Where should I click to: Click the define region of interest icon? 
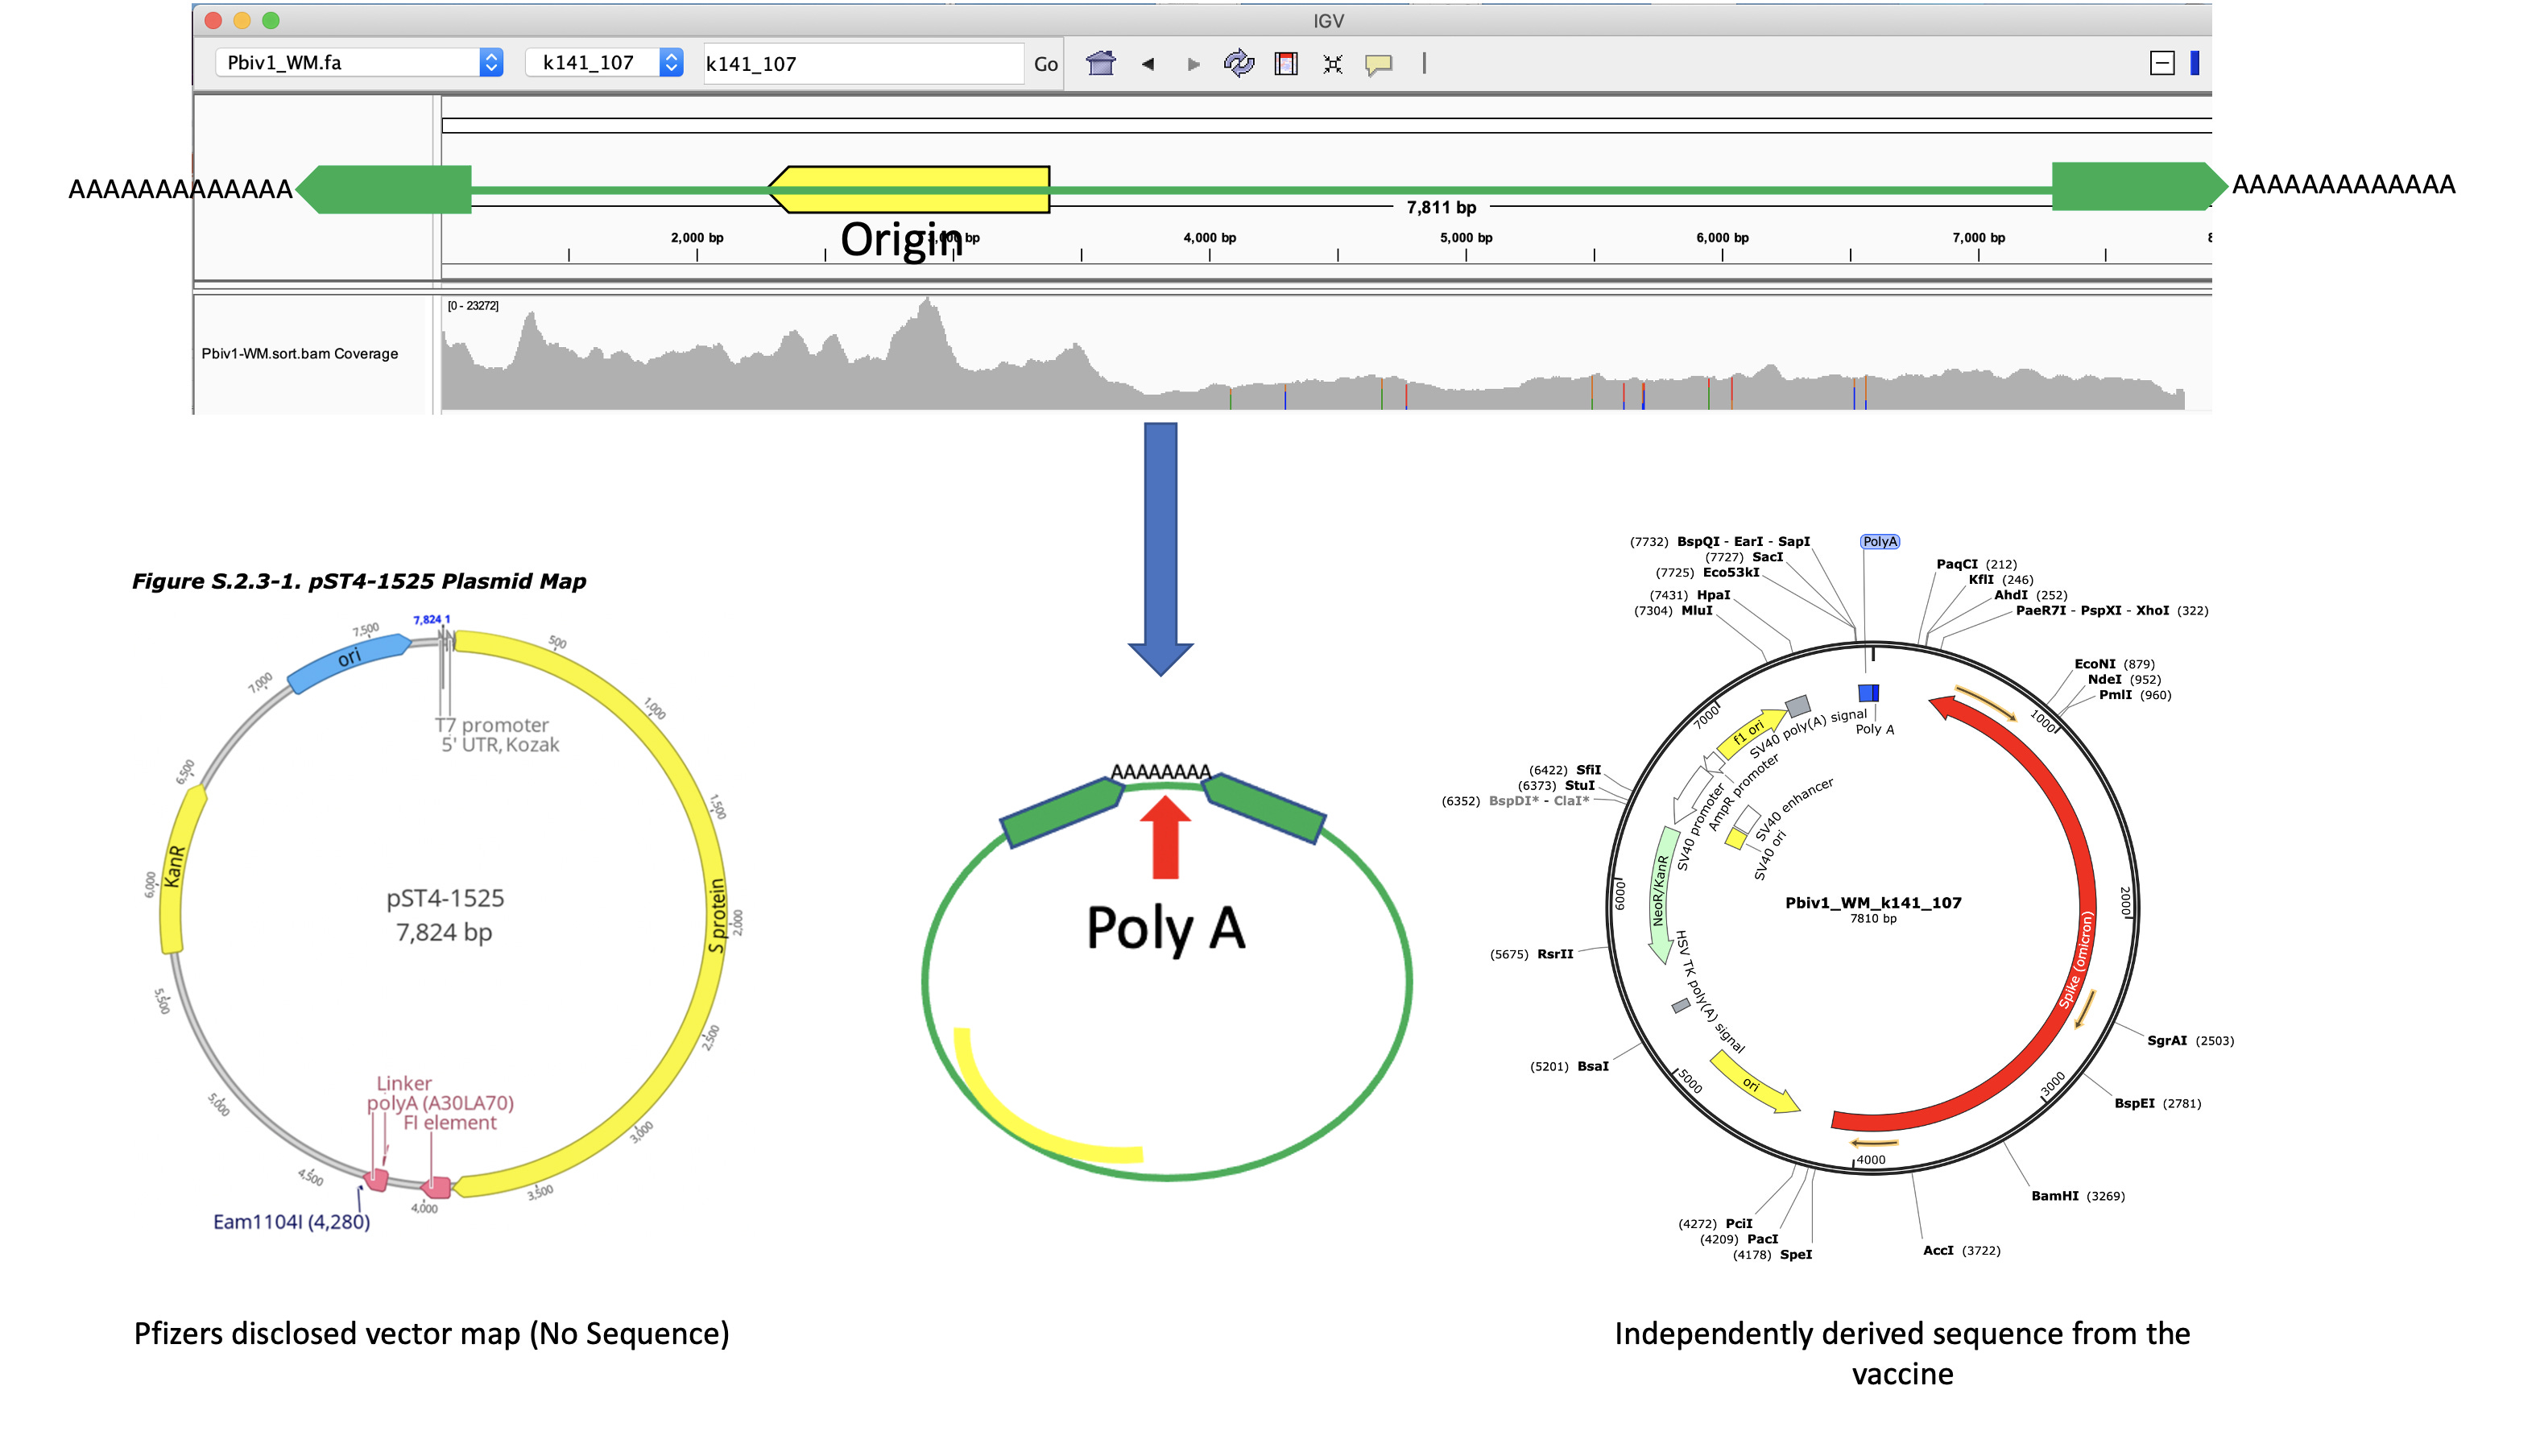1286,64
